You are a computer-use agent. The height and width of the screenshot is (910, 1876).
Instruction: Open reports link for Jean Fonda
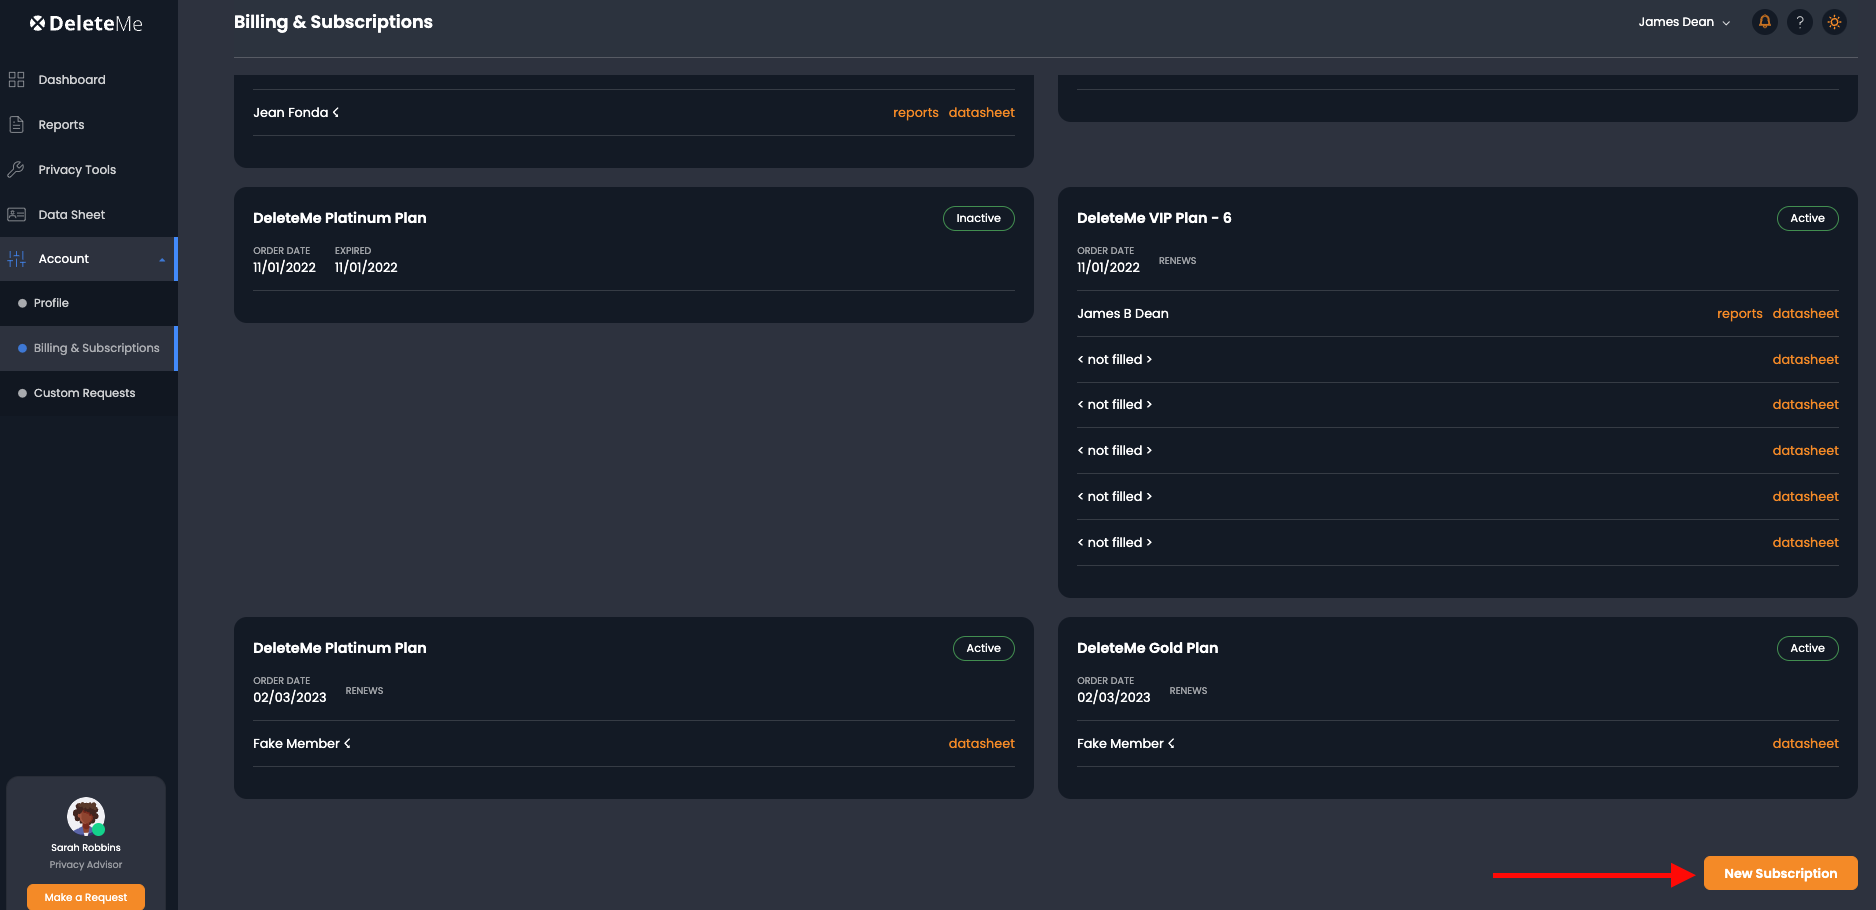(916, 112)
